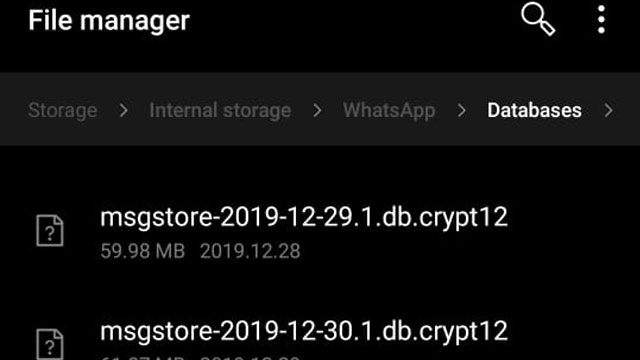The width and height of the screenshot is (640, 360).
Task: Open the three-dot overflow menu
Action: 601,19
